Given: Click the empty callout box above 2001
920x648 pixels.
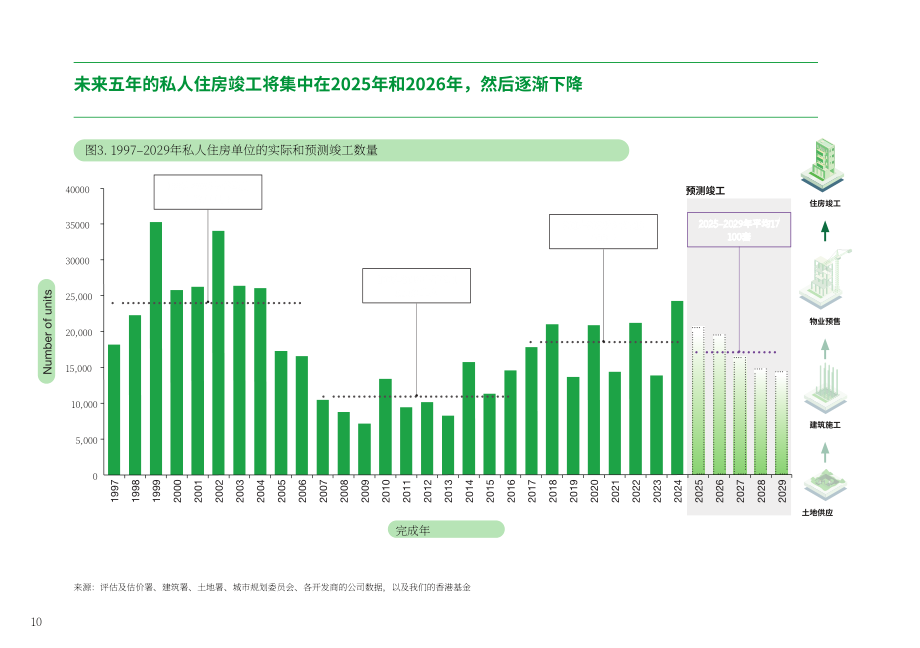Looking at the screenshot, I should 208,192.
